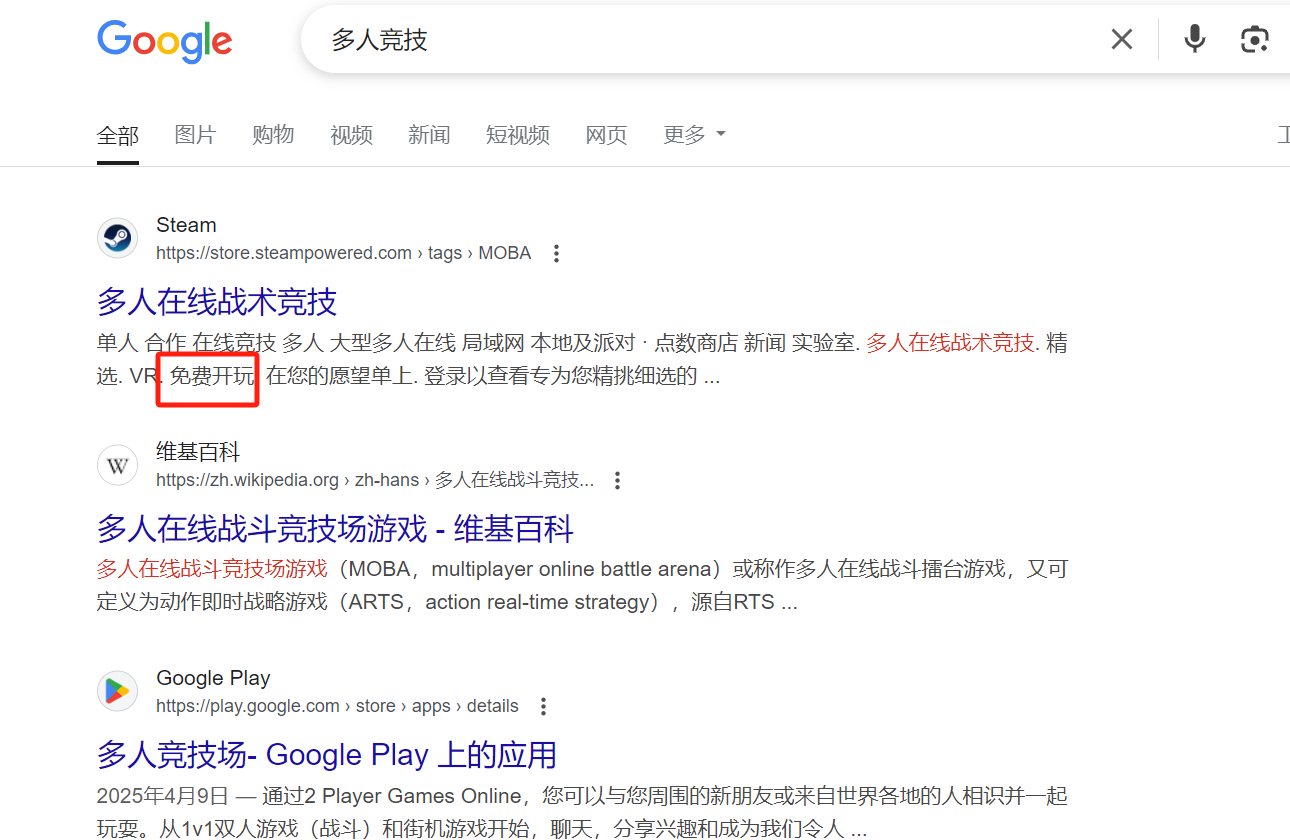Click the Google Play site name
The image size is (1290, 840).
pyautogui.click(x=213, y=678)
